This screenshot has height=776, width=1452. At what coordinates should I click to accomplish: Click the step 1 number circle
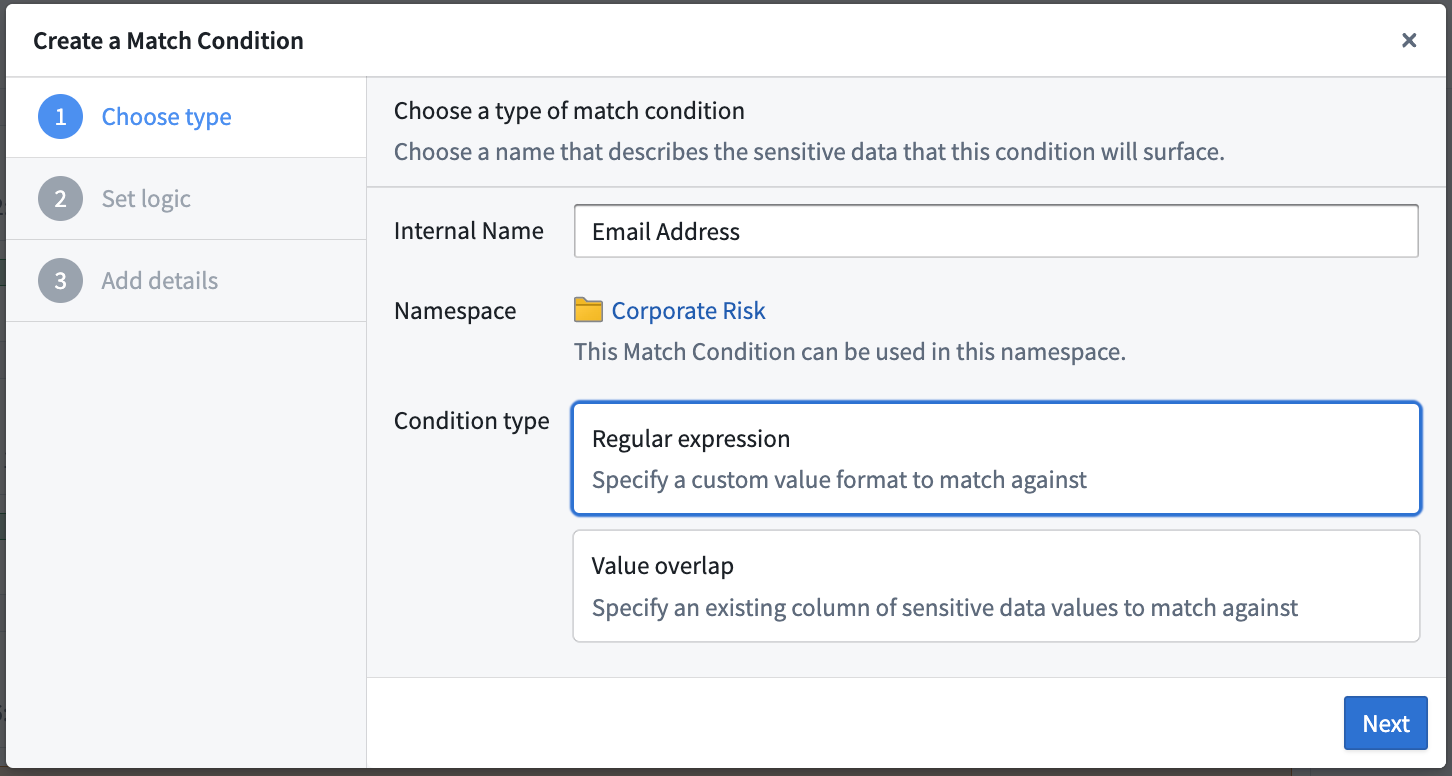[60, 117]
